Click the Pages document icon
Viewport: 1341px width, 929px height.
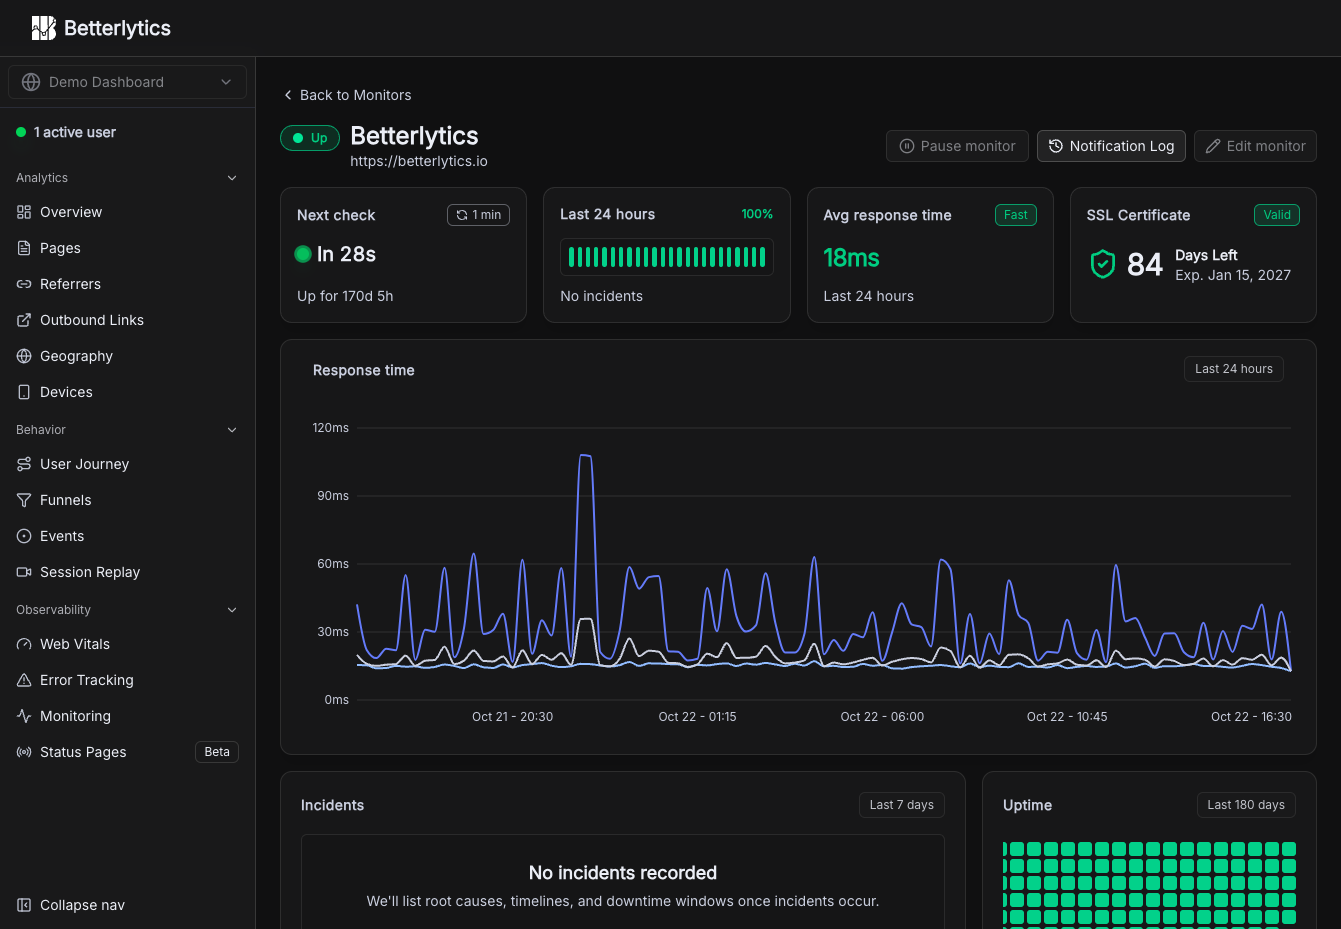point(24,248)
